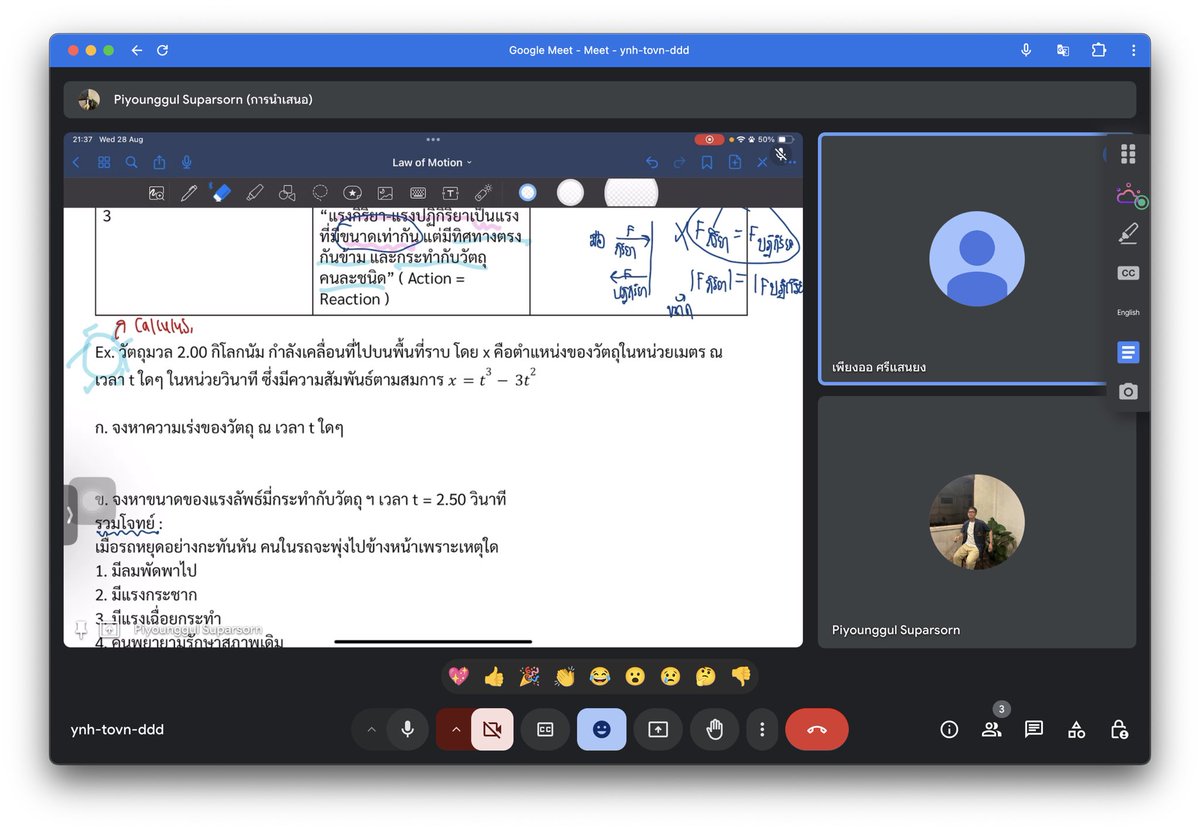Send the thinking face reaction
1200x830 pixels.
click(x=705, y=677)
